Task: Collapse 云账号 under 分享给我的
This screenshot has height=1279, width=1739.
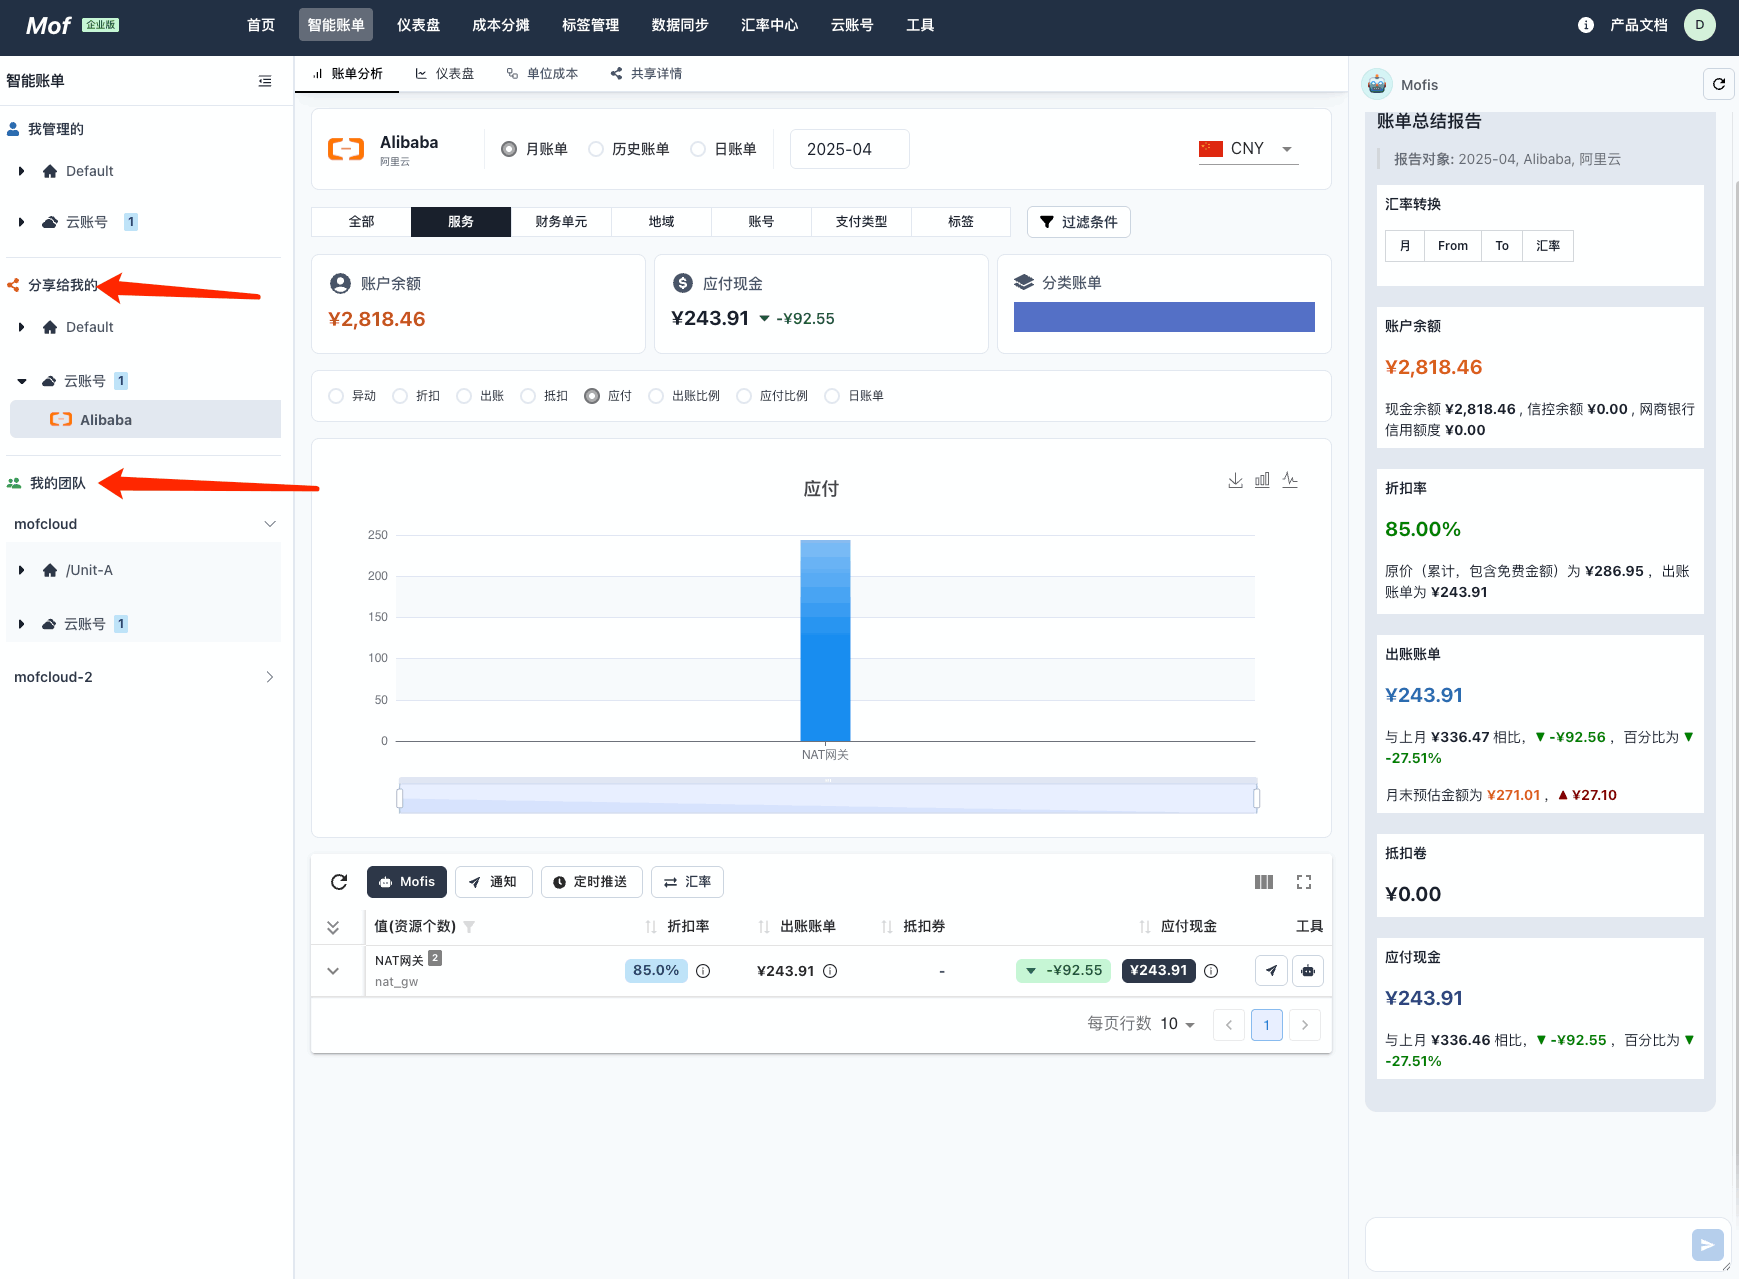Action: 21,381
